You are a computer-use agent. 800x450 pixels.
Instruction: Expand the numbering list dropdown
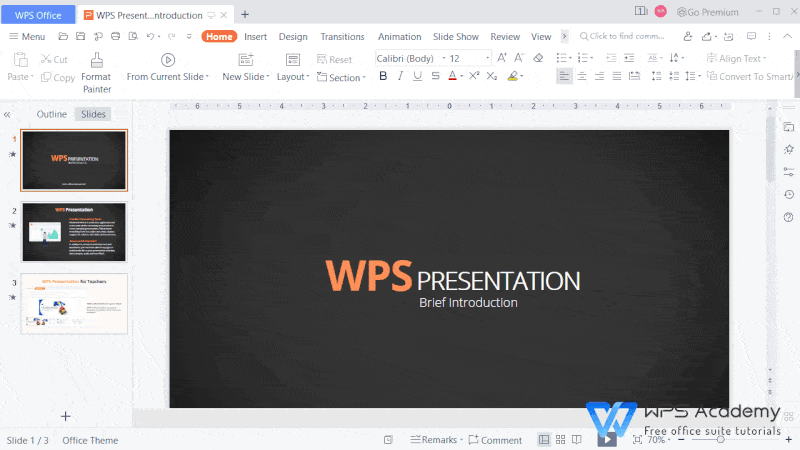(x=591, y=58)
